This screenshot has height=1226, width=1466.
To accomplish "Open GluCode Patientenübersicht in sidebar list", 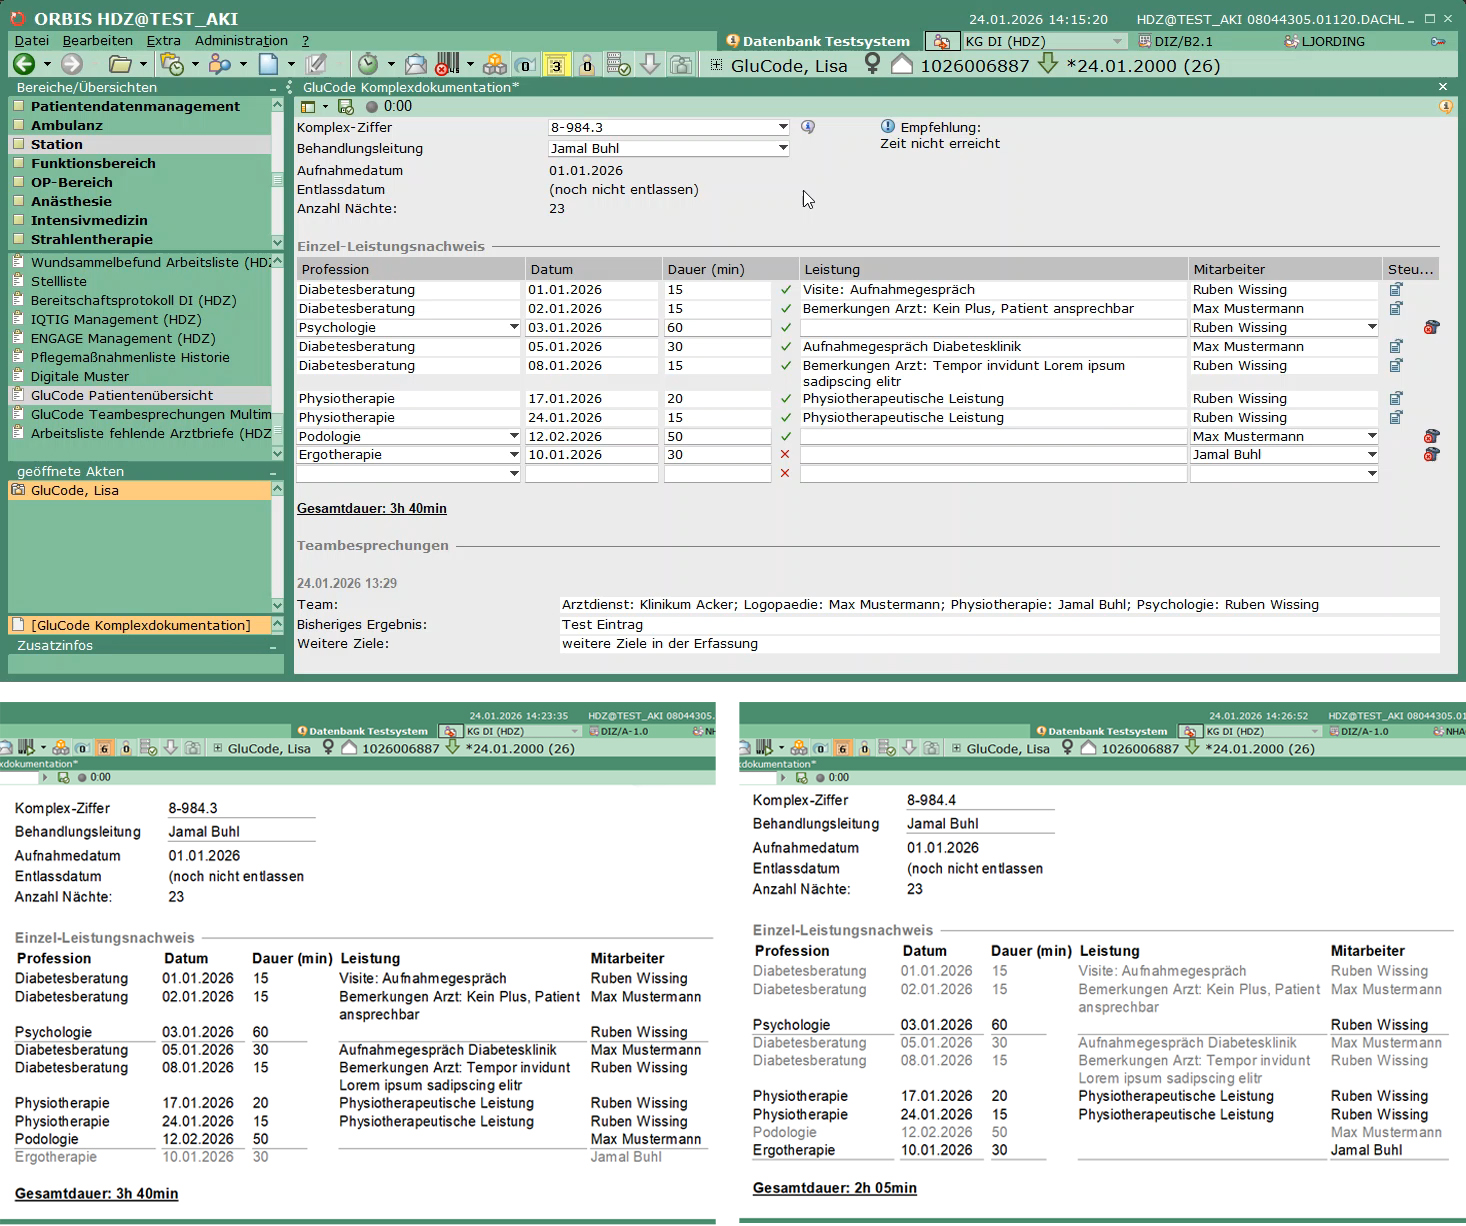I will pos(121,396).
